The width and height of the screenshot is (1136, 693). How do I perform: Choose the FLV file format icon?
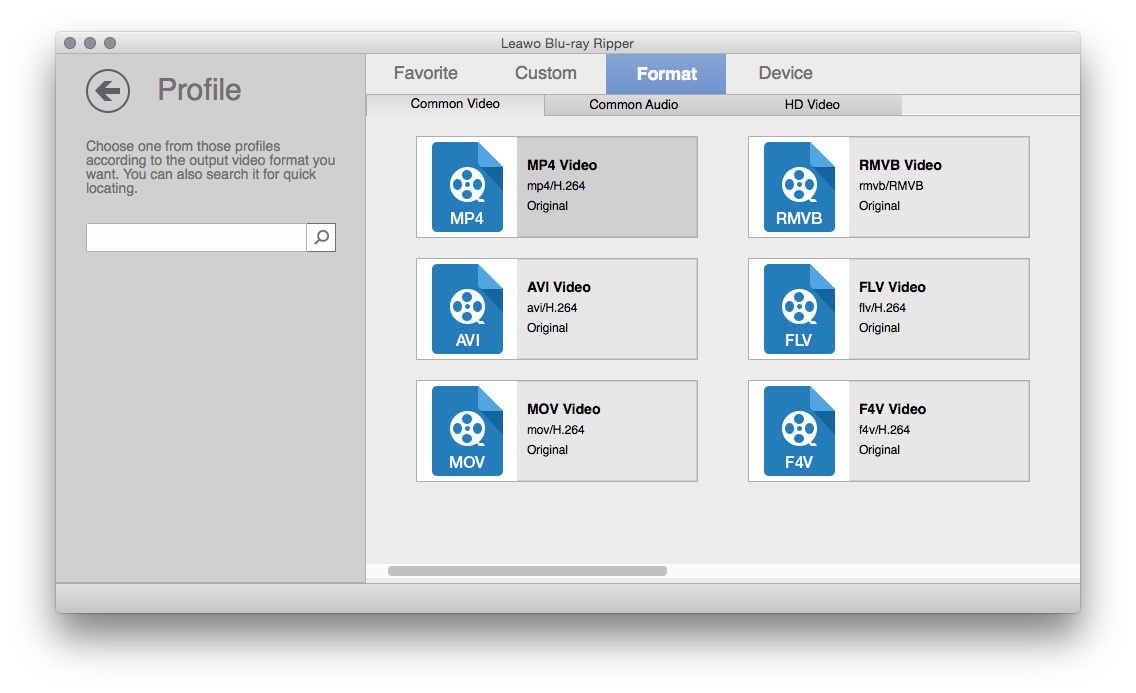[799, 309]
